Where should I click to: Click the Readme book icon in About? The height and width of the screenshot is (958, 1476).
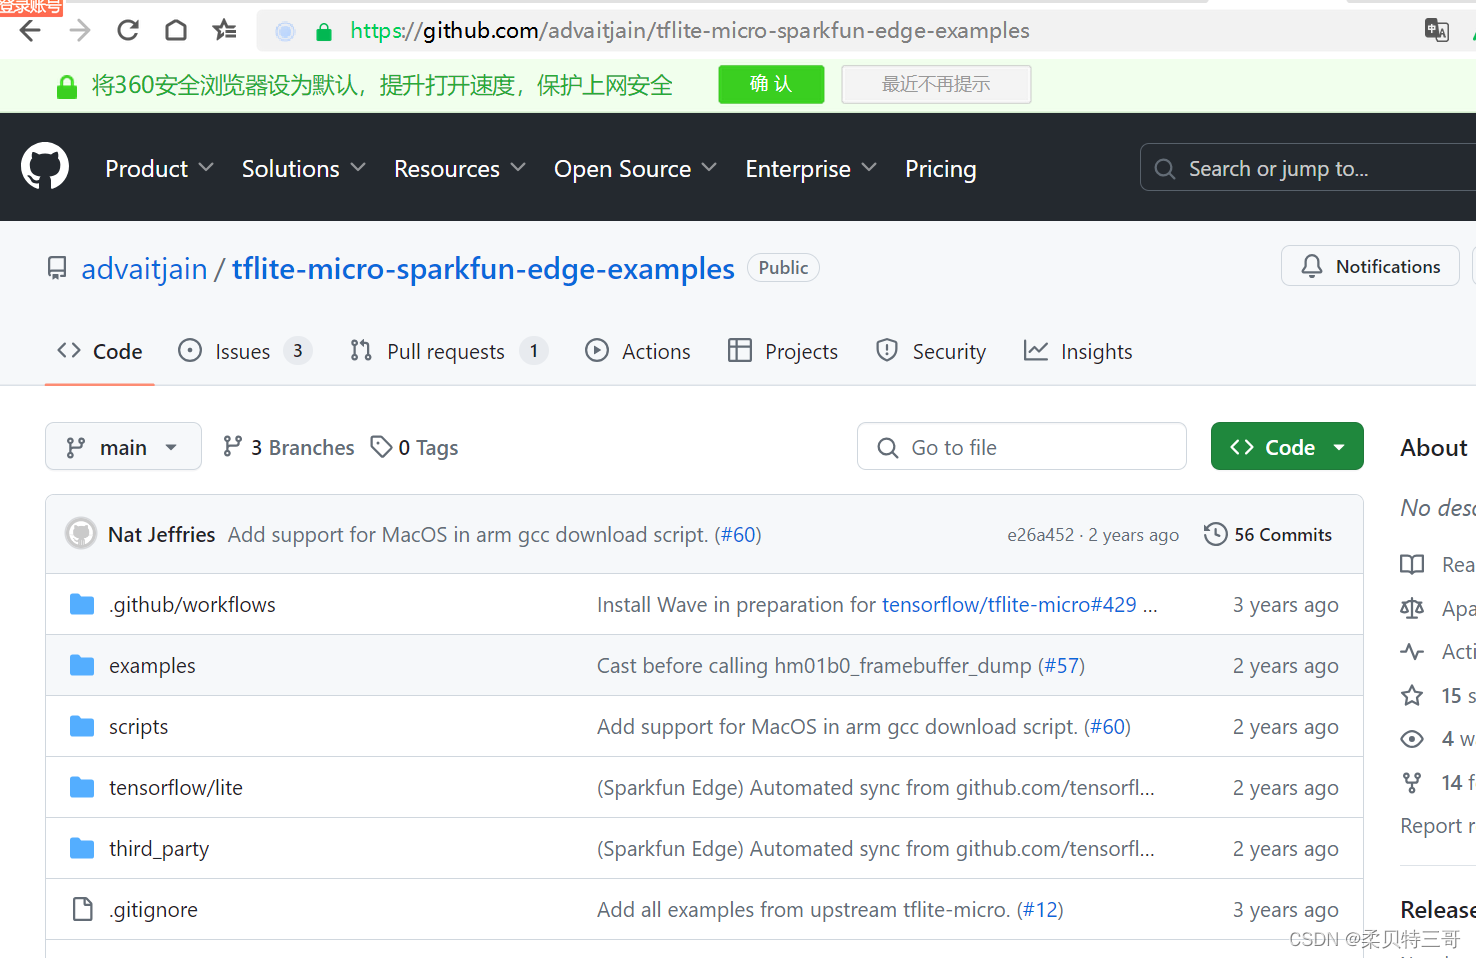[1412, 564]
